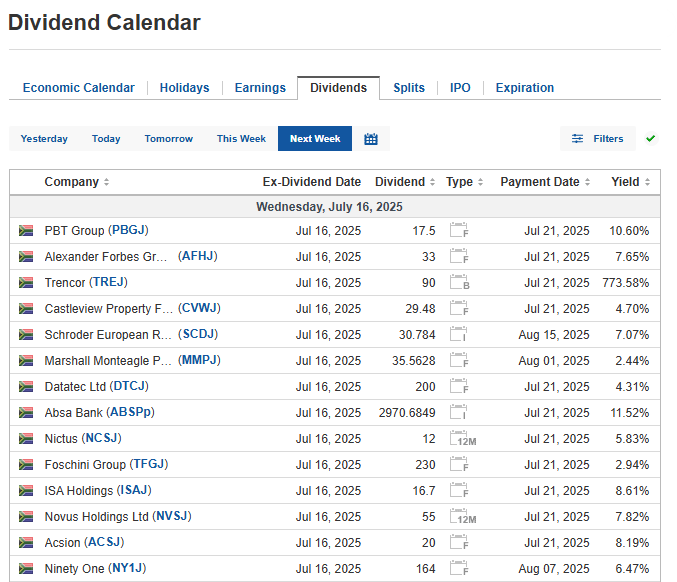The image size is (677, 582).
Task: Click the flag icon beside Datatec Ltd
Action: 26,386
